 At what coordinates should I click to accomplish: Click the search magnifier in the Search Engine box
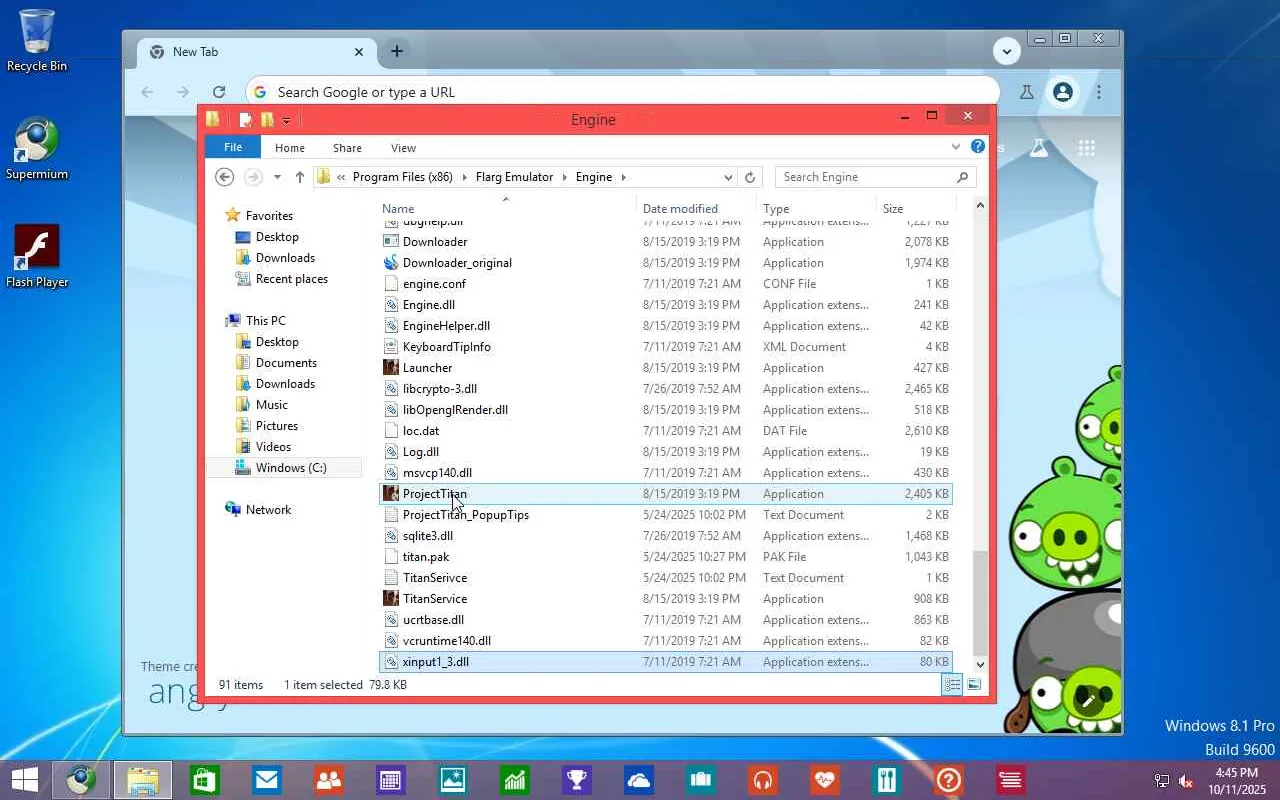pos(962,177)
